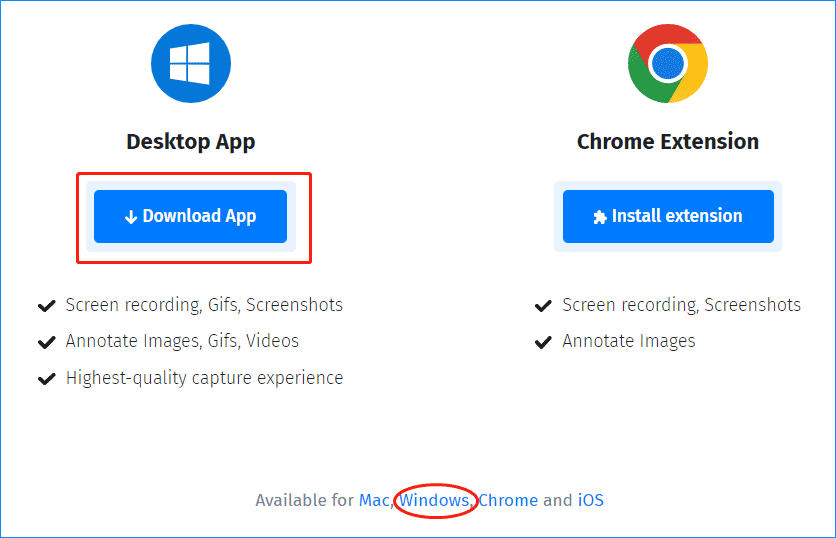
Task: Click checkmark beside Screen recording, Screenshots
Action: (x=543, y=305)
